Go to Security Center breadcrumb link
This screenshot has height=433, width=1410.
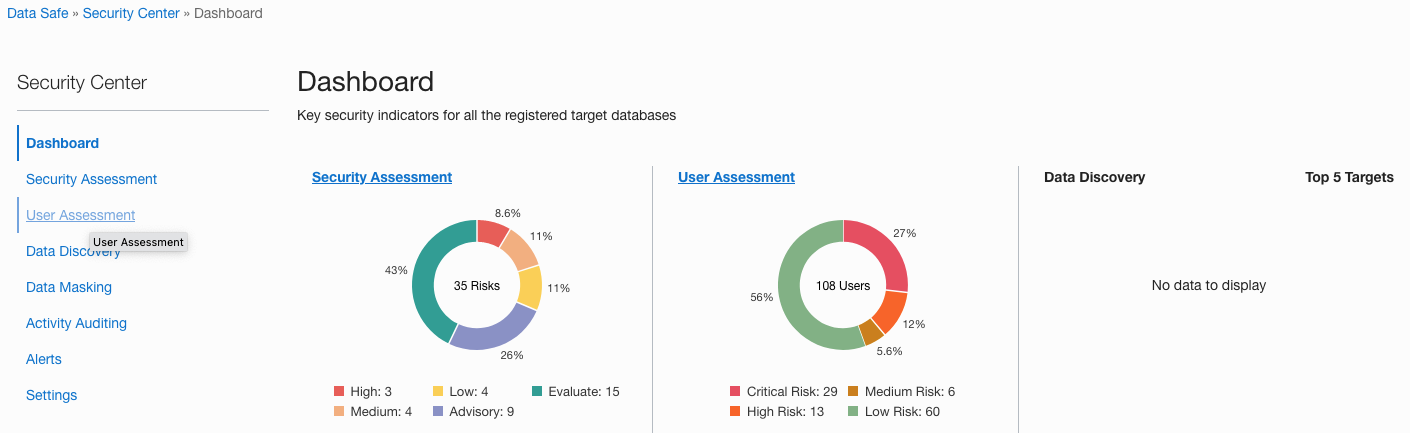click(x=131, y=14)
